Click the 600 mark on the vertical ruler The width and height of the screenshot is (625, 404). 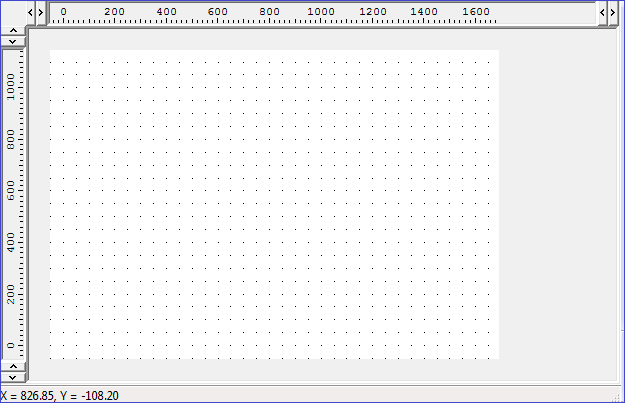click(11, 190)
